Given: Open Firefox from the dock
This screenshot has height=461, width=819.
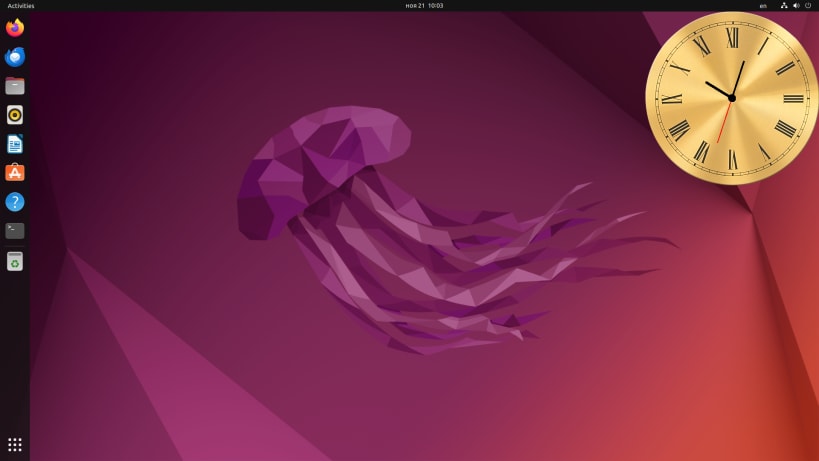Looking at the screenshot, I should tap(15, 28).
